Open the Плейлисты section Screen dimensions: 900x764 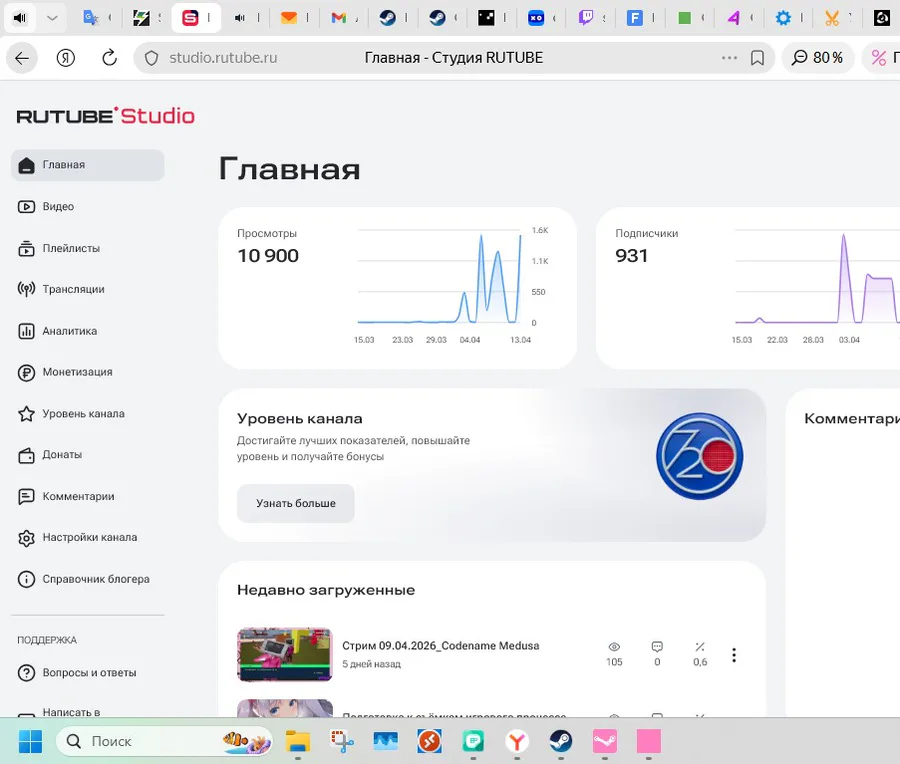tap(87, 249)
